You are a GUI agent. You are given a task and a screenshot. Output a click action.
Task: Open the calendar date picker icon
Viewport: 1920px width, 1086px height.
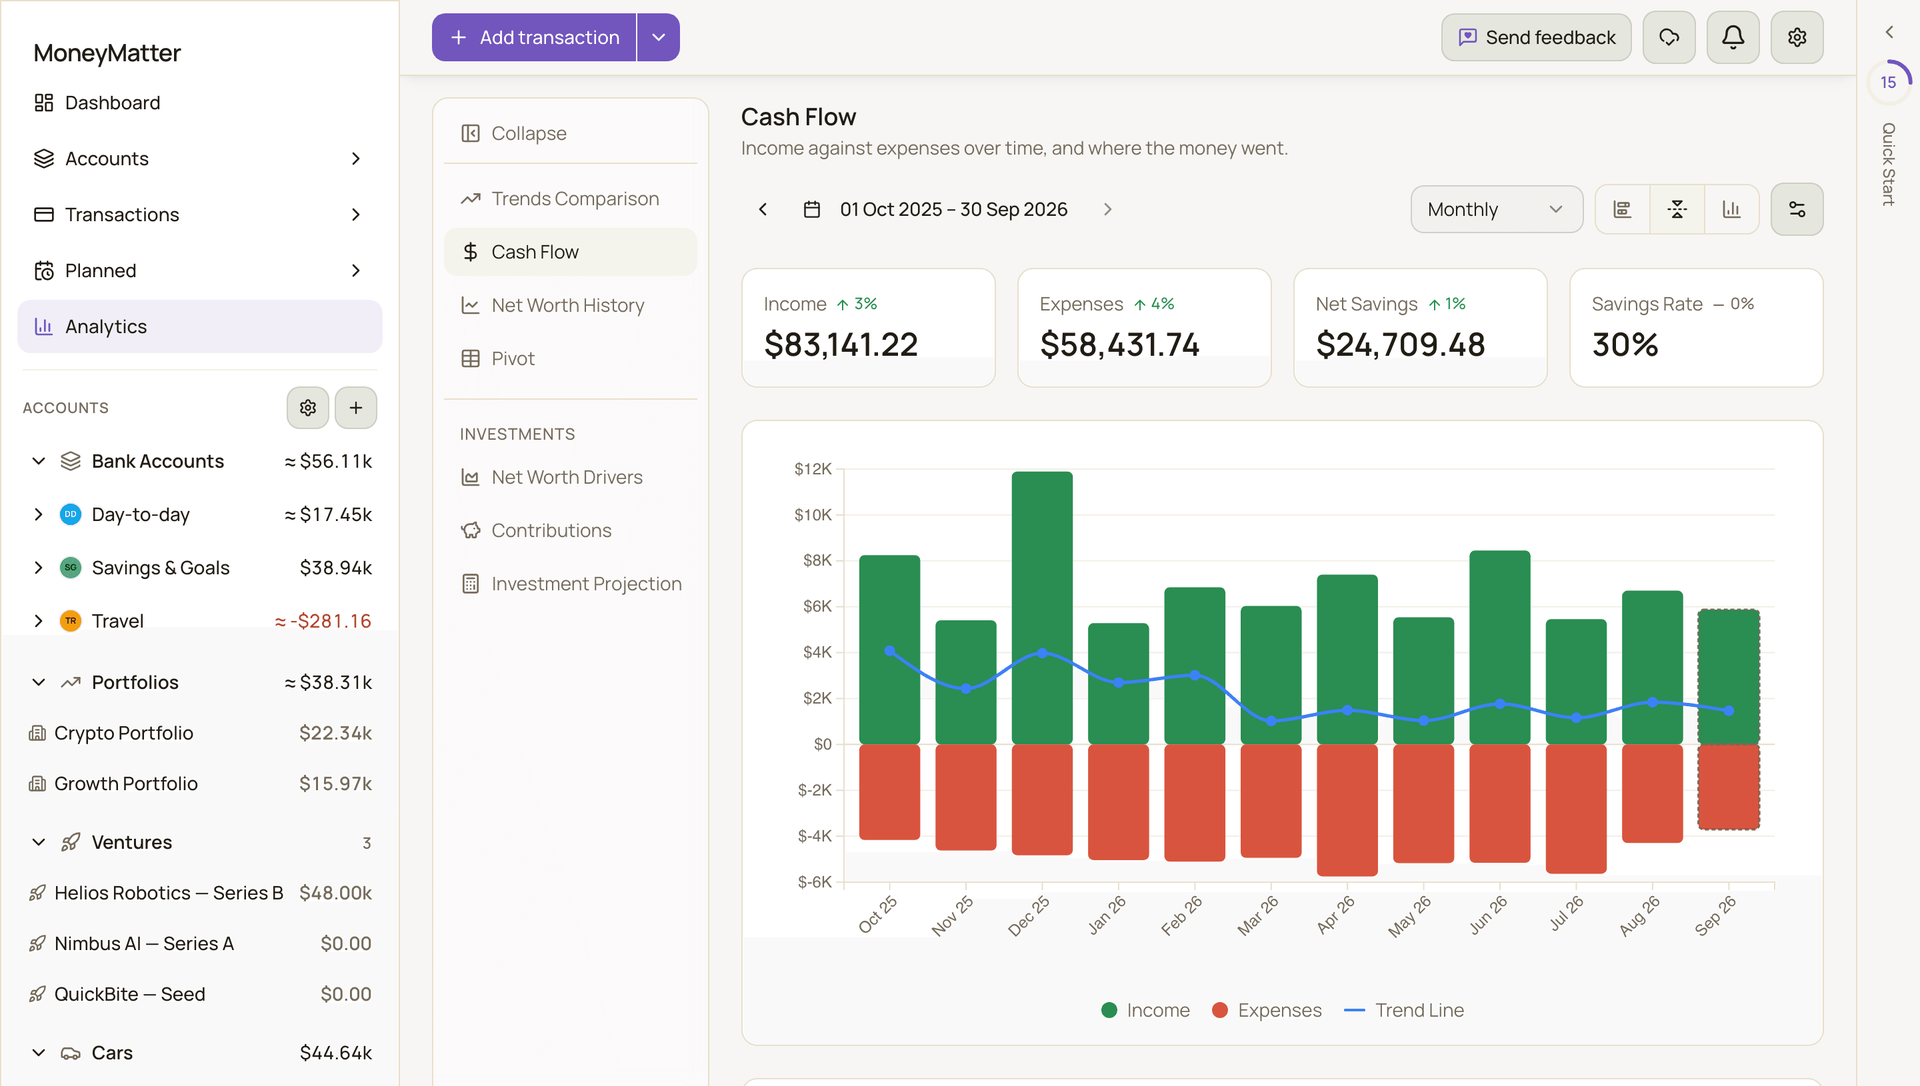coord(812,209)
